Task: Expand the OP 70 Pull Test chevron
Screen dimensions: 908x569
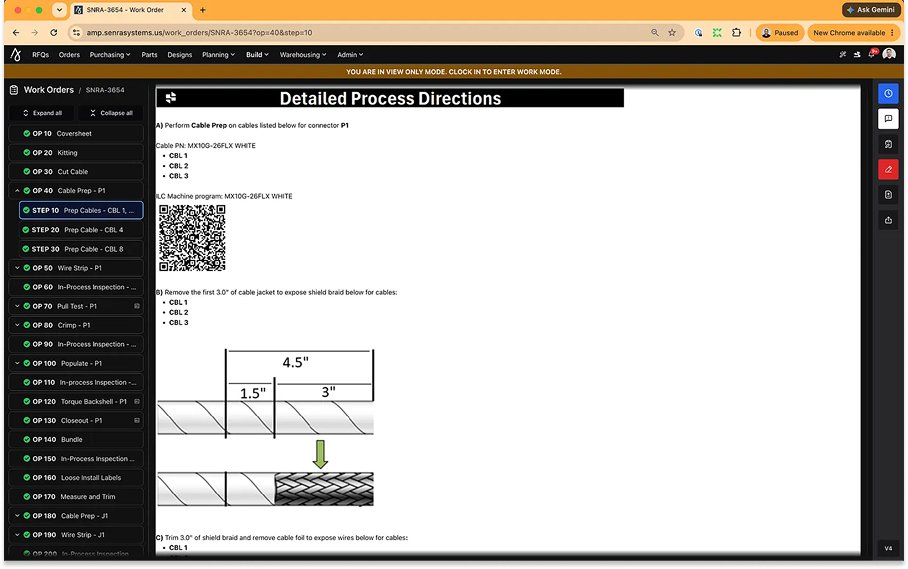Action: 17,306
